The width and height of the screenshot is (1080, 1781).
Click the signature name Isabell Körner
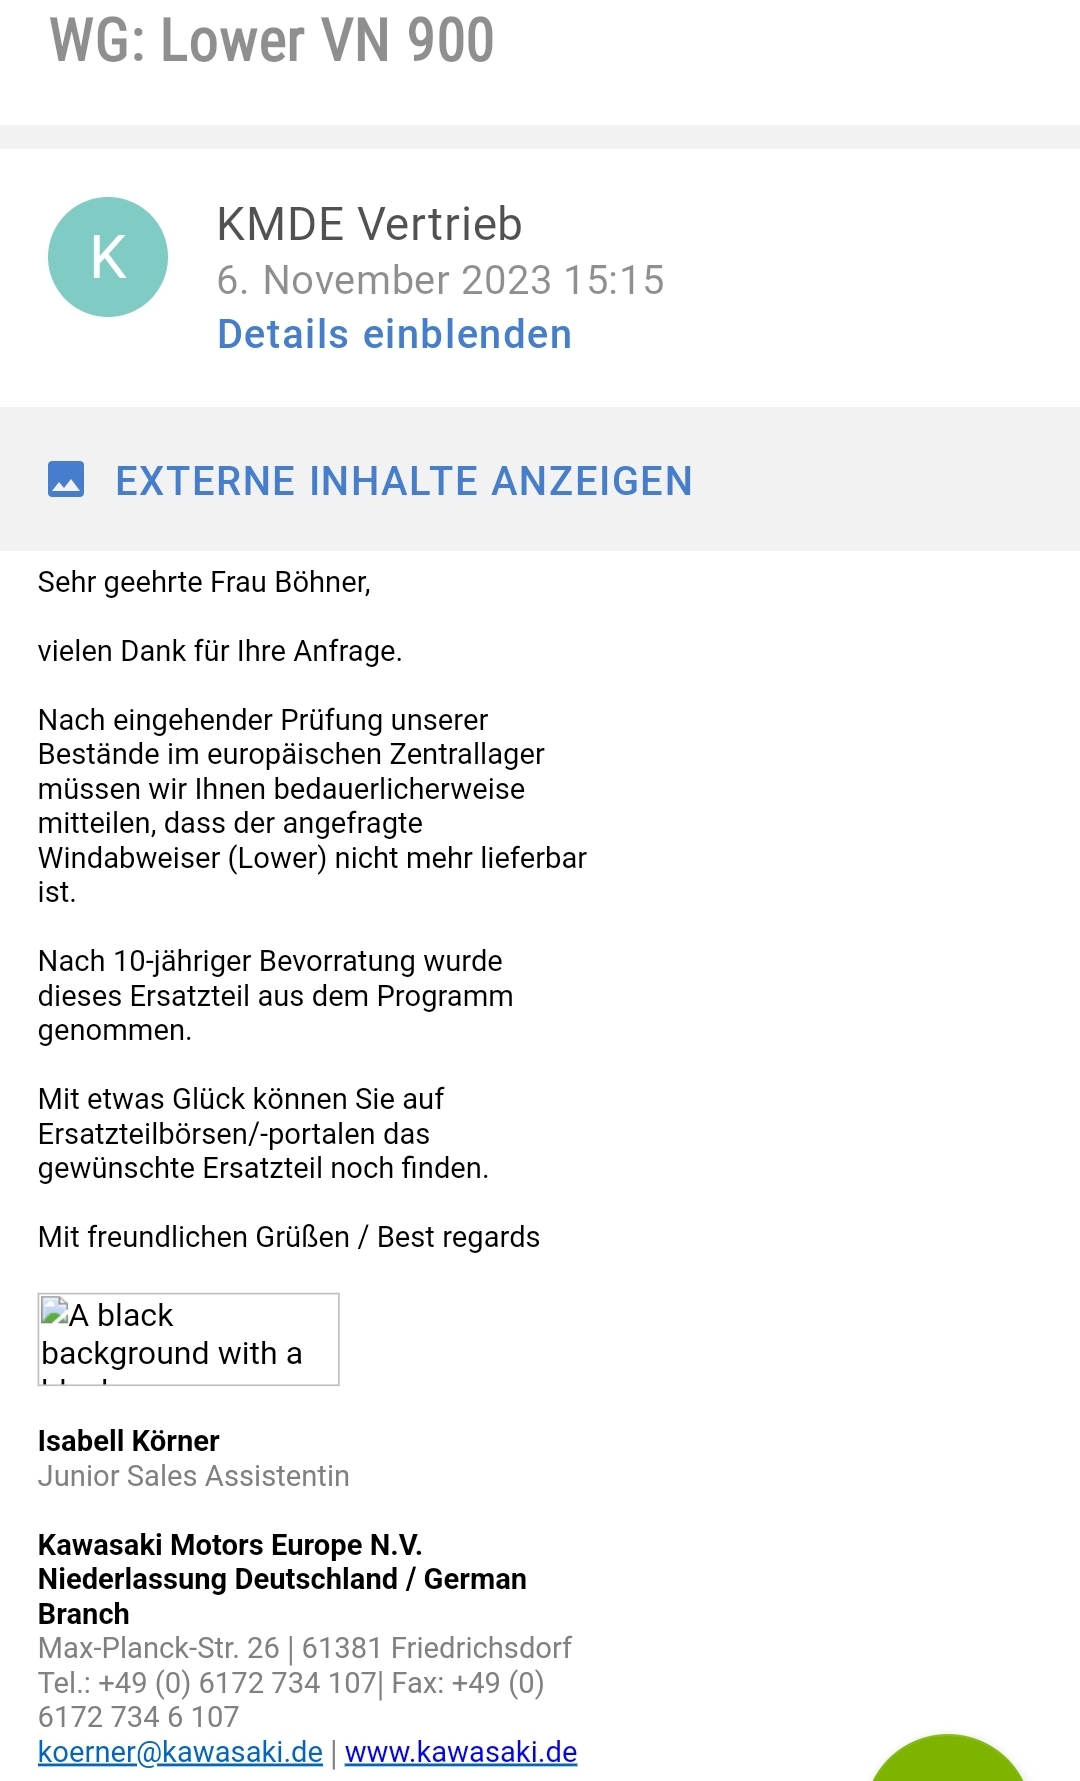tap(128, 1441)
